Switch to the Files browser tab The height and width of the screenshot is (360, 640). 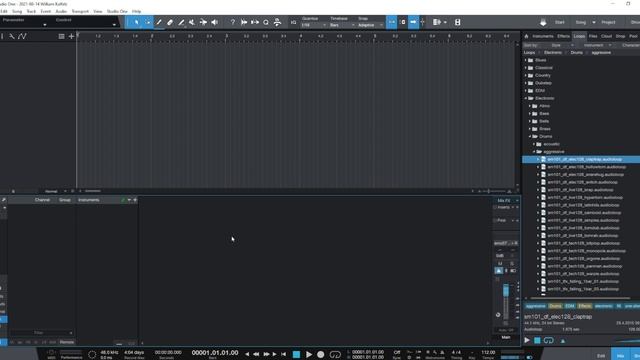593,36
